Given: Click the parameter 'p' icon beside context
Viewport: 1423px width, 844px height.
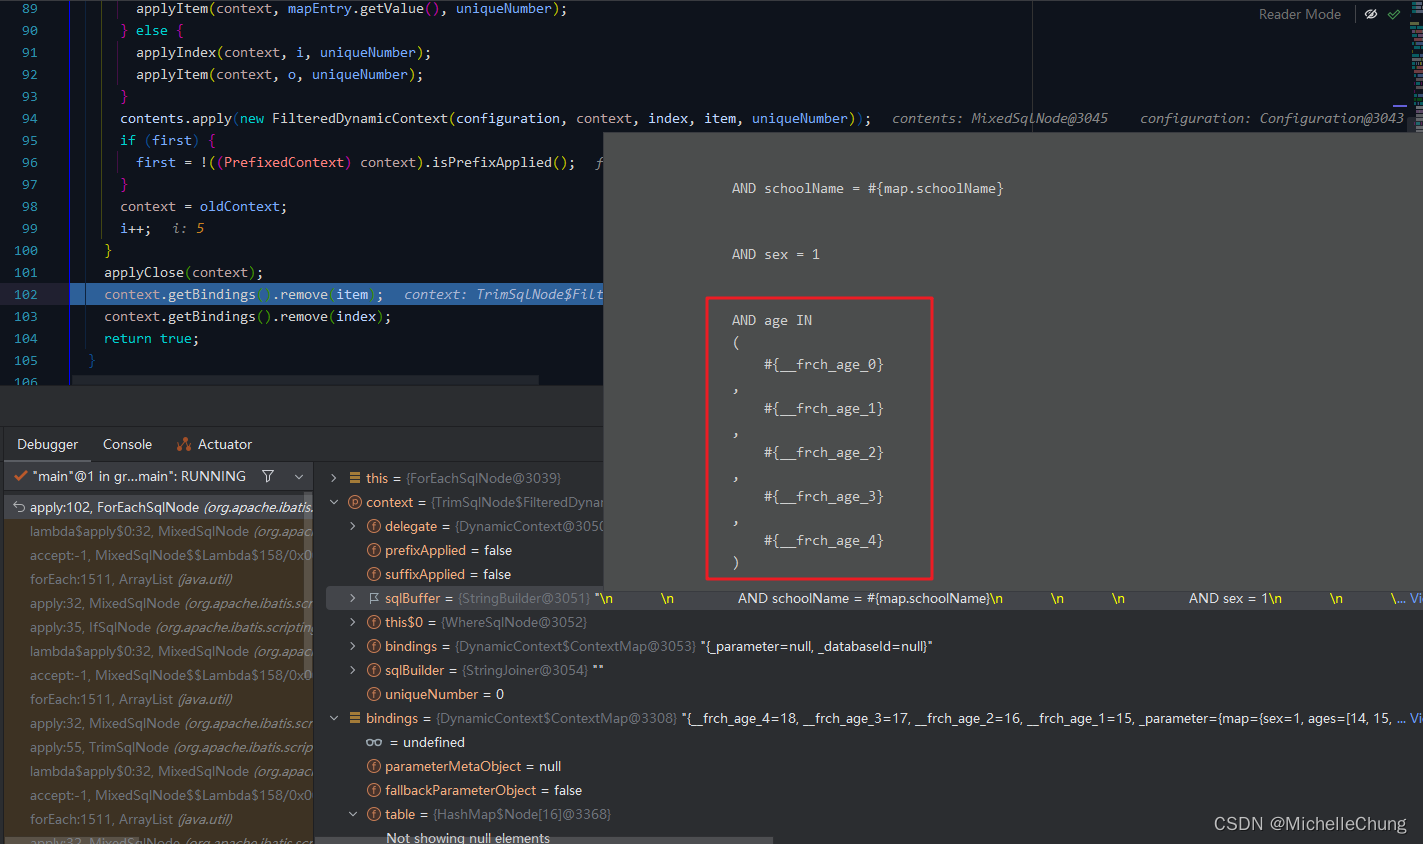Looking at the screenshot, I should 354,502.
